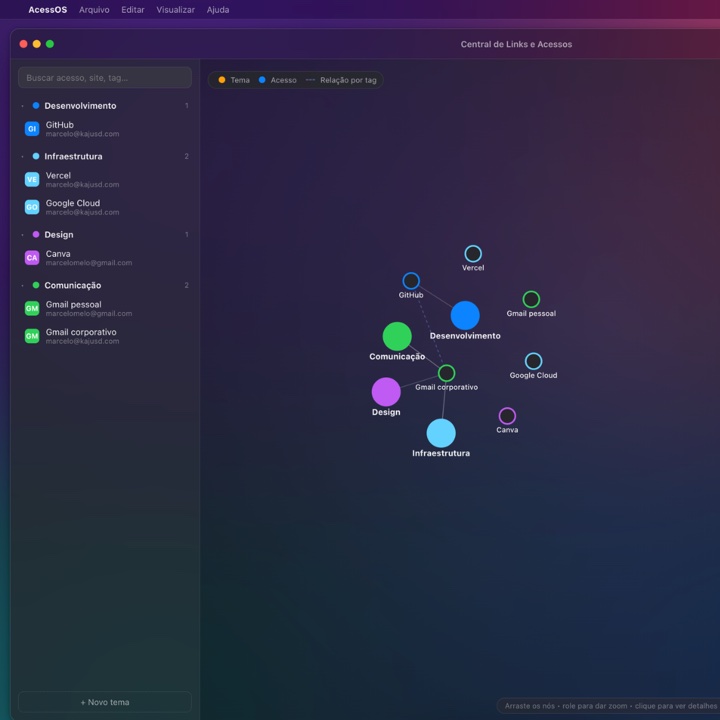Screen dimensions: 720x720
Task: Select the Canva node in the graph
Action: (x=507, y=416)
